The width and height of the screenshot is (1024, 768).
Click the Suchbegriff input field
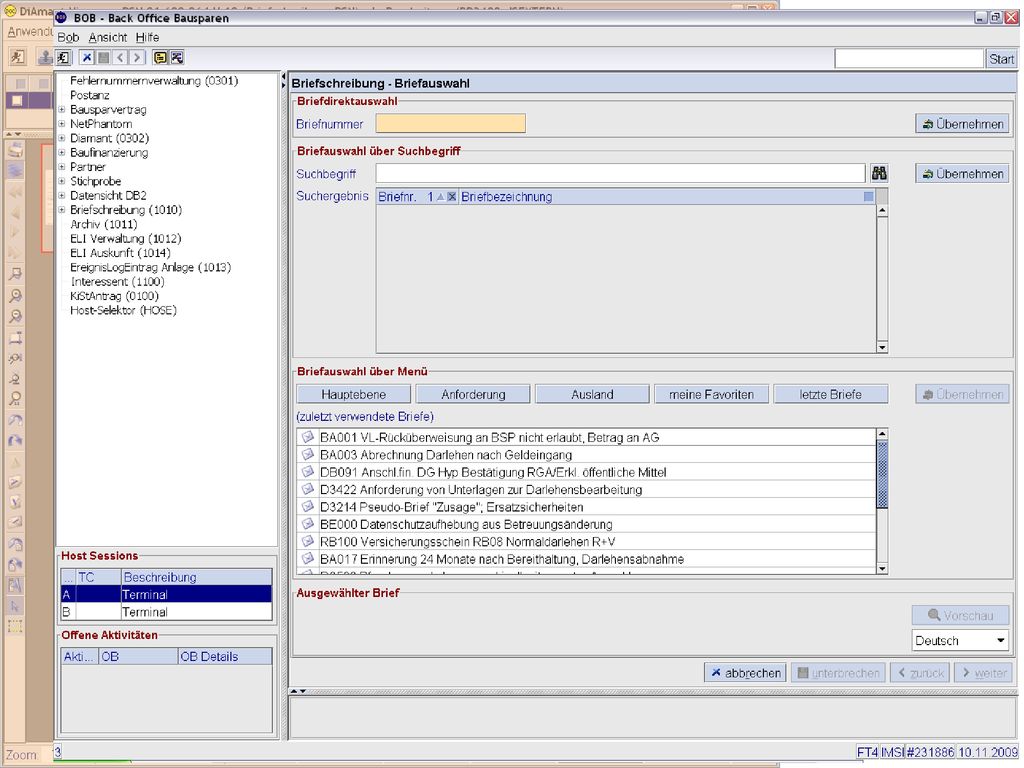point(620,174)
